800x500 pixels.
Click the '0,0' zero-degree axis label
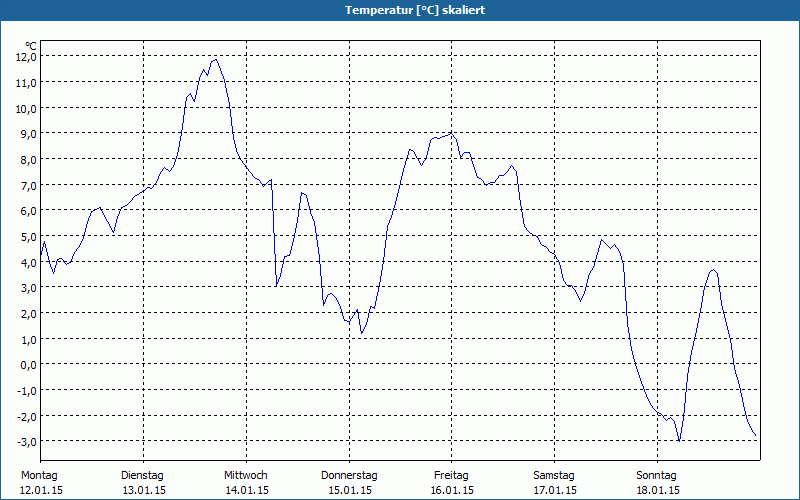tap(28, 365)
